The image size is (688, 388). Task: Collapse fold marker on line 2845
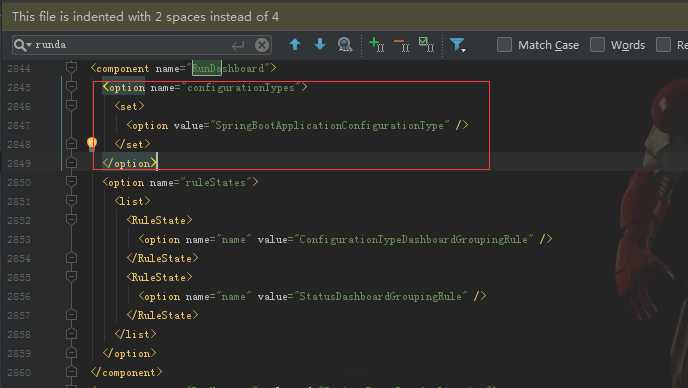tap(71, 86)
